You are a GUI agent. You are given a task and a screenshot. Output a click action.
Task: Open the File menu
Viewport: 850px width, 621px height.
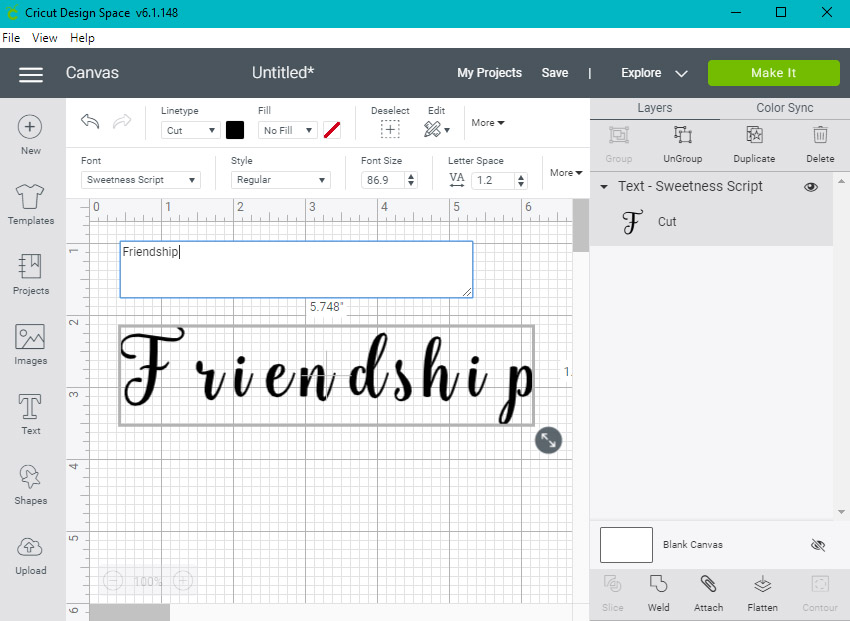pyautogui.click(x=11, y=38)
